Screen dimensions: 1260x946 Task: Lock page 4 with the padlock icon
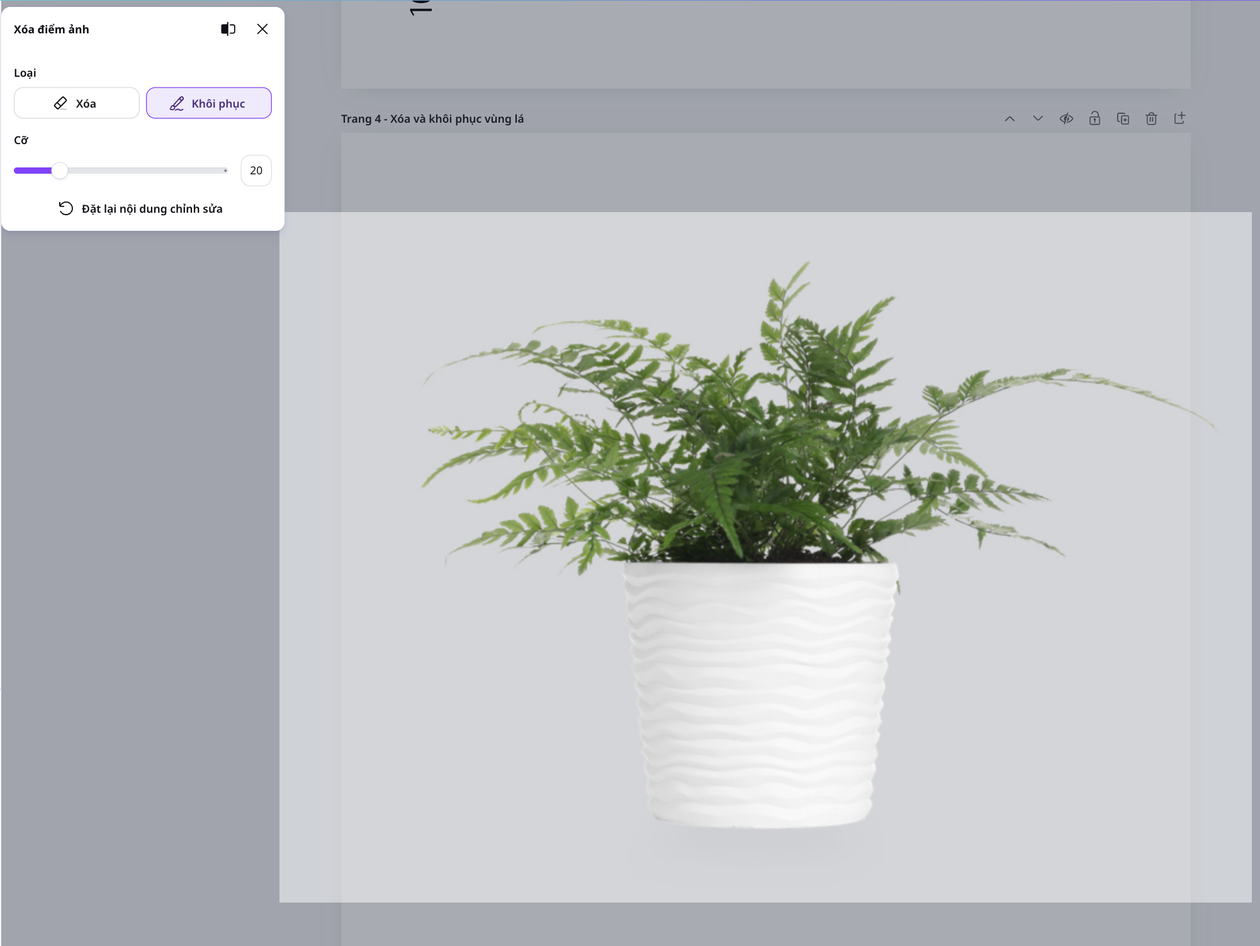1095,119
